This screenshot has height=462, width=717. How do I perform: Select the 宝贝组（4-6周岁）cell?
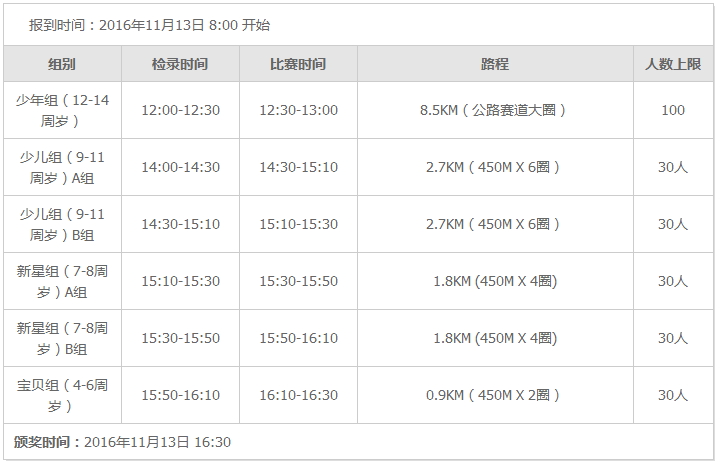62,395
